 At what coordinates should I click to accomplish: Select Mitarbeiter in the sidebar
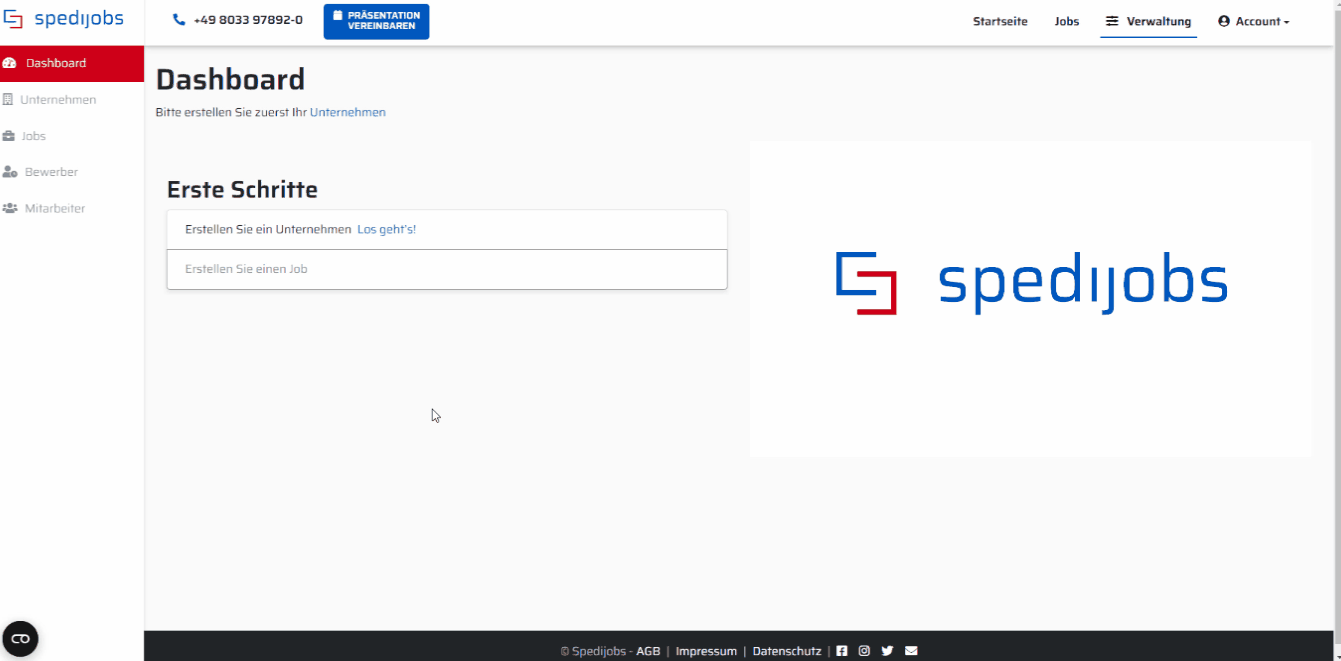pos(55,209)
